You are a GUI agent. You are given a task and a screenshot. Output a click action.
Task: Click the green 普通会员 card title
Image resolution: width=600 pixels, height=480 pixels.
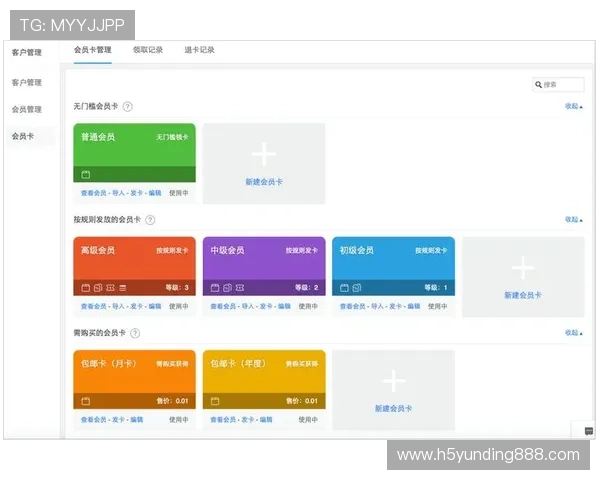(x=98, y=137)
